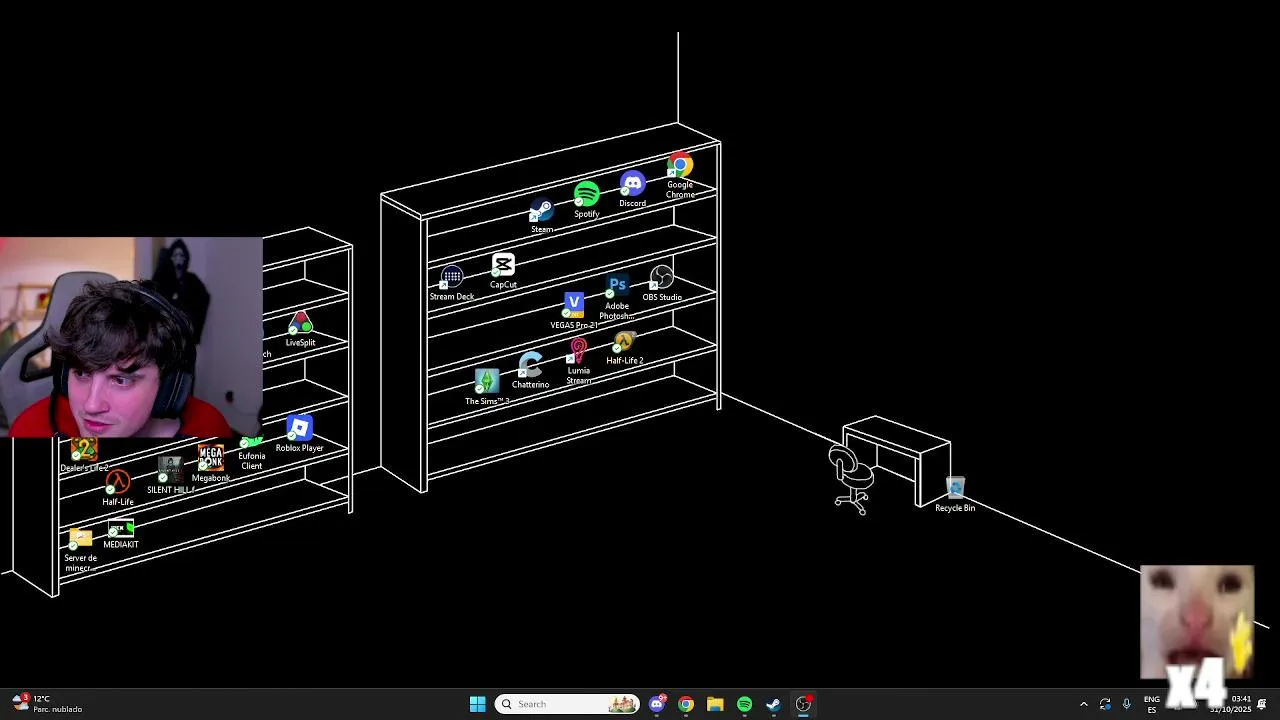The height and width of the screenshot is (720, 1280).
Task: Open Discord from the taskbar
Action: [657, 704]
